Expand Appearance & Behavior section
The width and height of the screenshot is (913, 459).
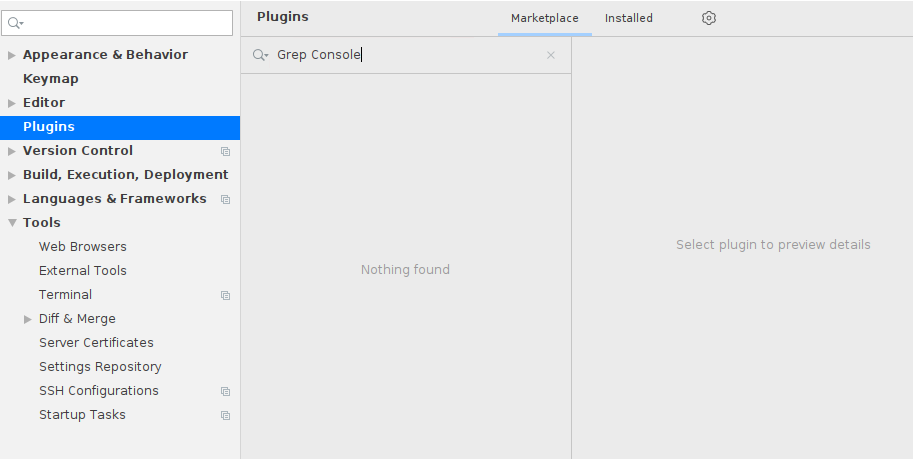(12, 55)
